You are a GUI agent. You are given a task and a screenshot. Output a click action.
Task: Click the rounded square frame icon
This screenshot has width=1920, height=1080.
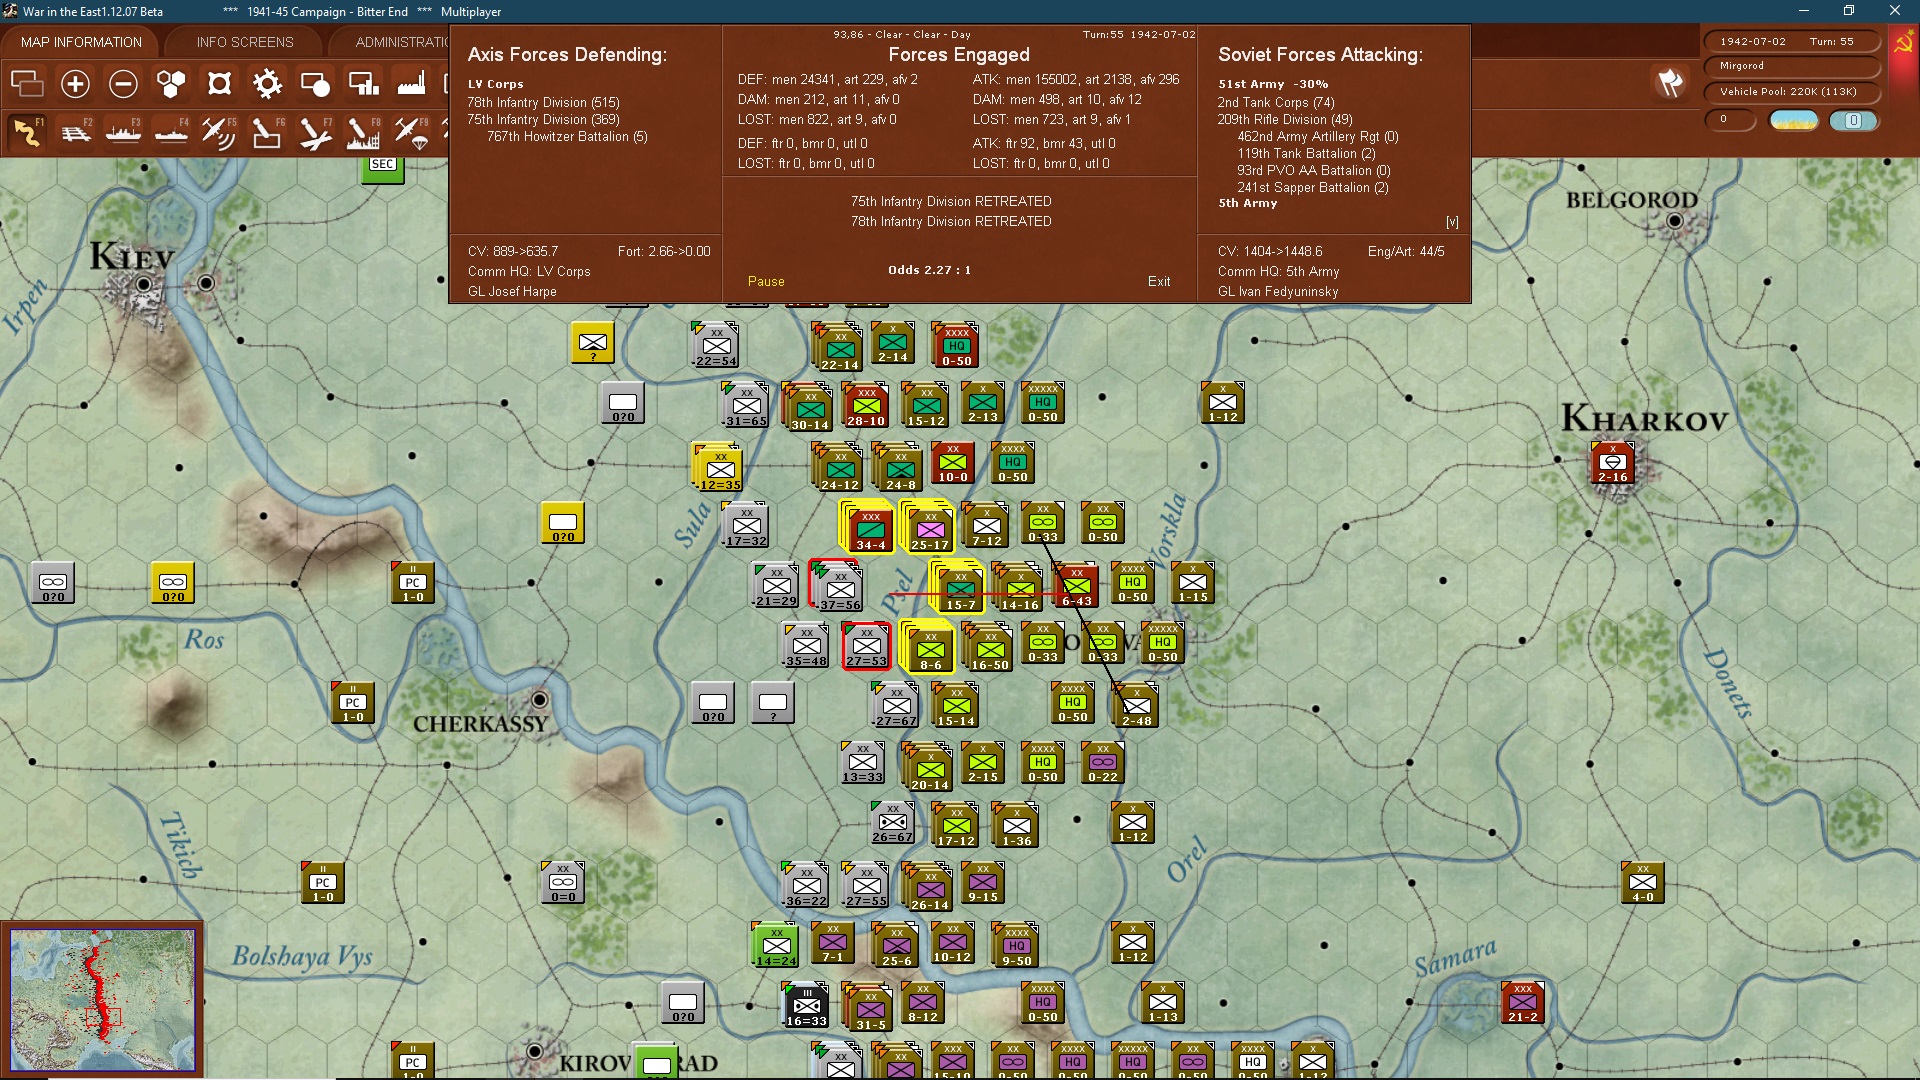tap(219, 84)
